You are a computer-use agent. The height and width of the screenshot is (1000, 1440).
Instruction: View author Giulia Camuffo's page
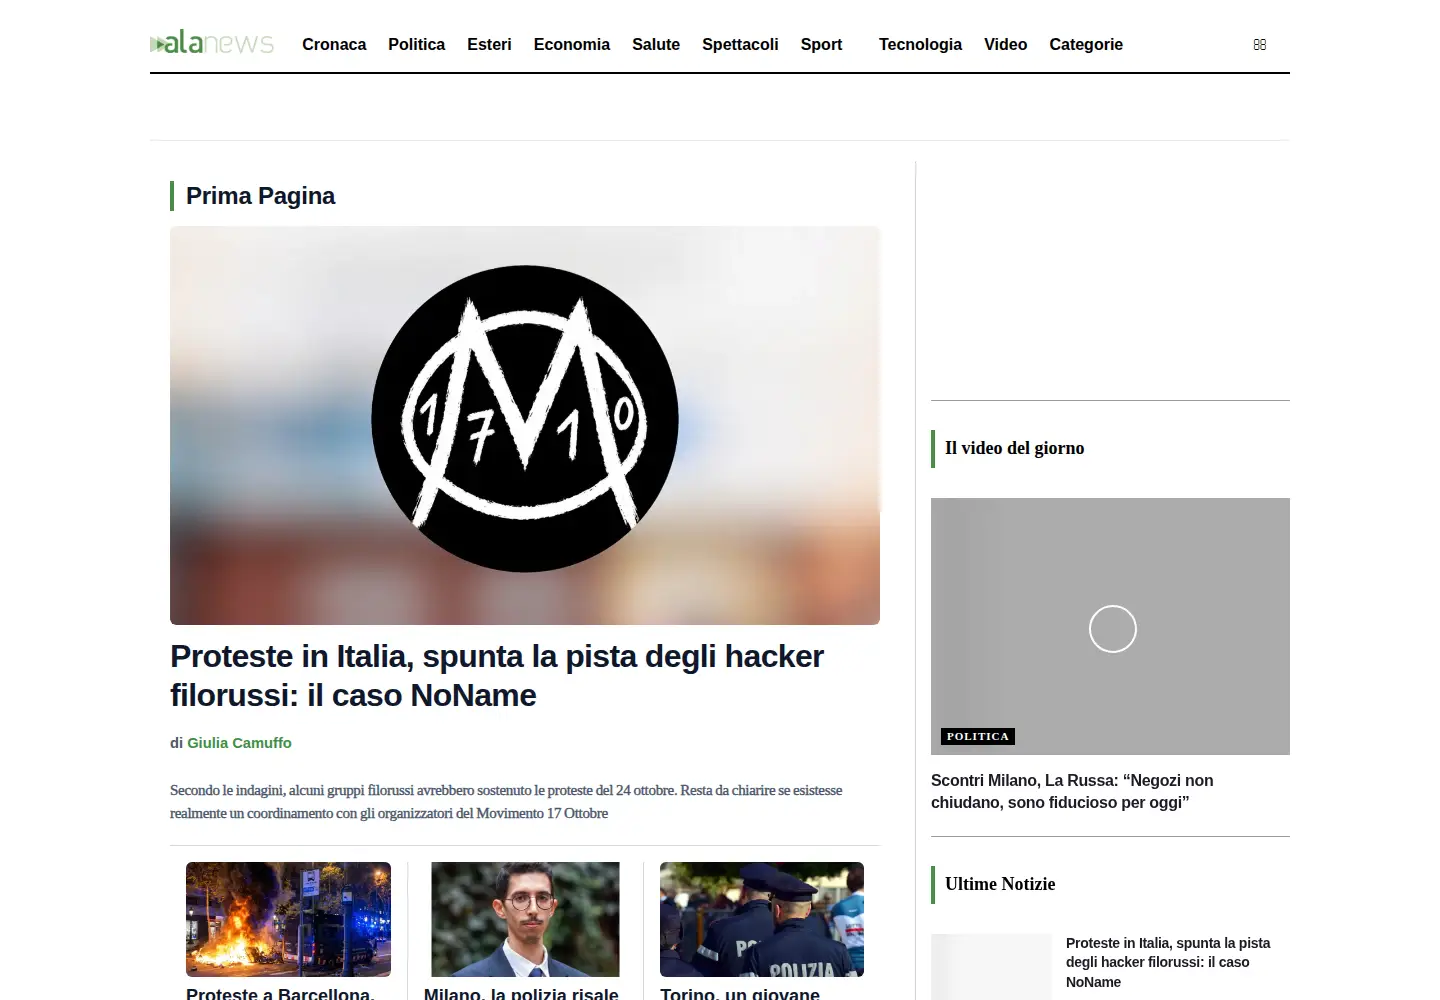pyautogui.click(x=239, y=743)
